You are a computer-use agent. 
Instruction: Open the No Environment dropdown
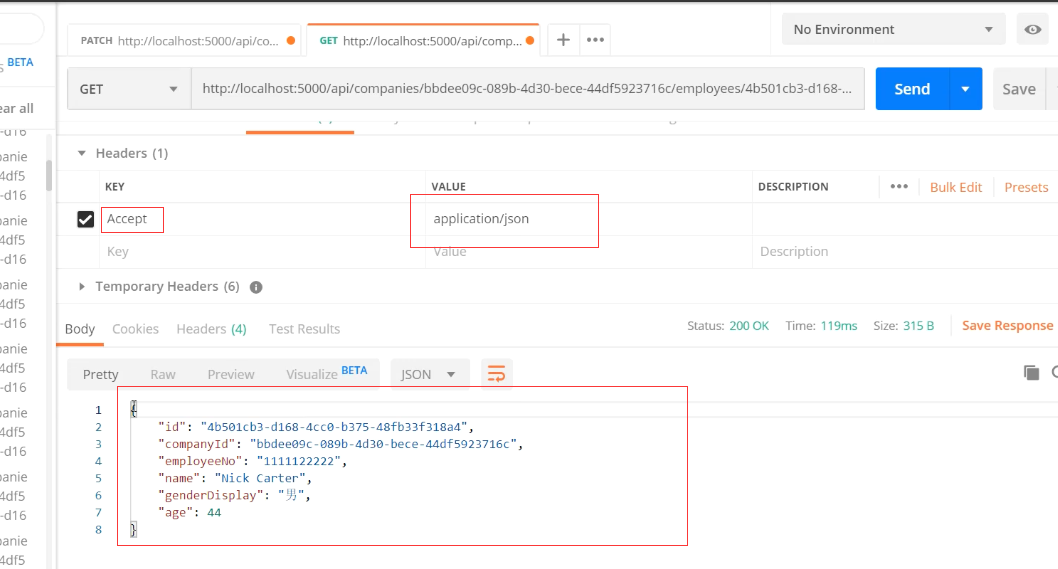coord(892,30)
